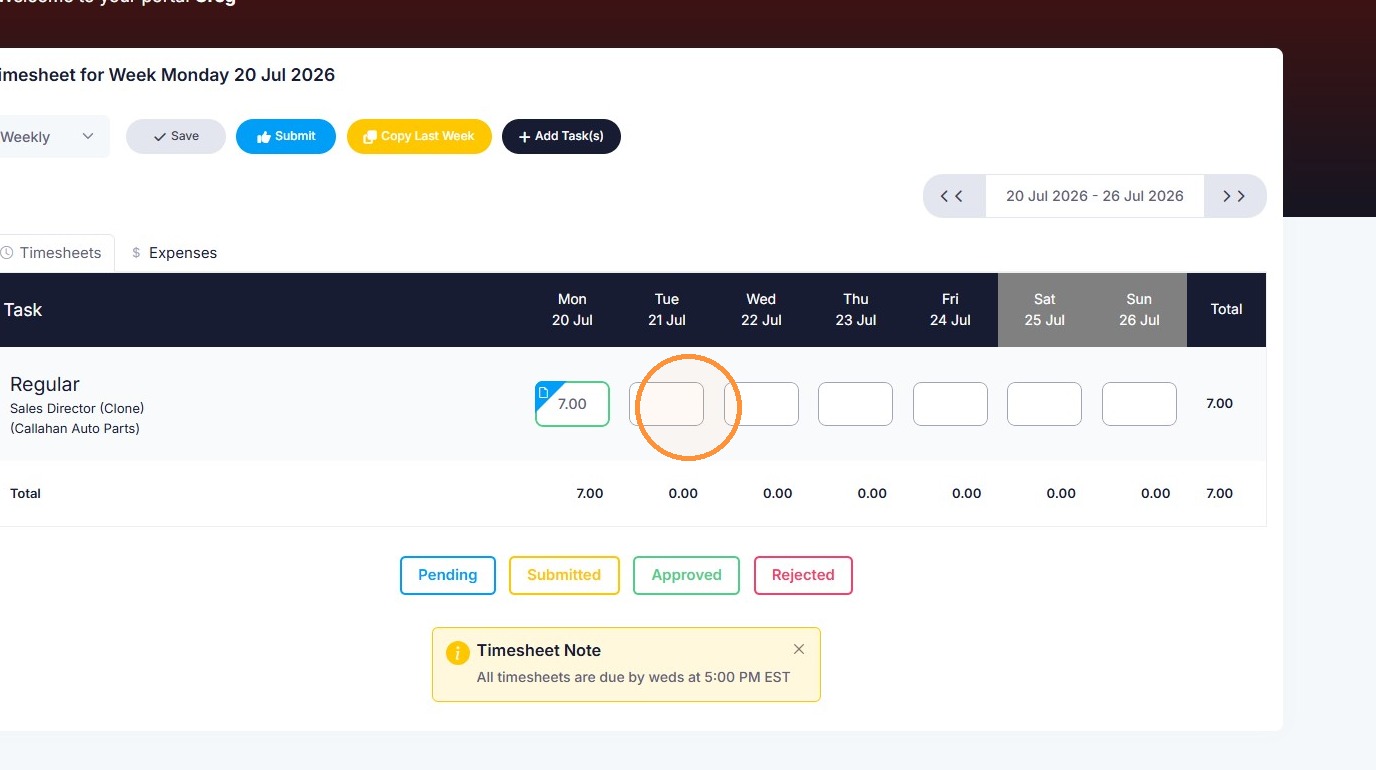Click the (Callahan Auto Parts) text
Screen dimensions: 1376x770
(75, 428)
